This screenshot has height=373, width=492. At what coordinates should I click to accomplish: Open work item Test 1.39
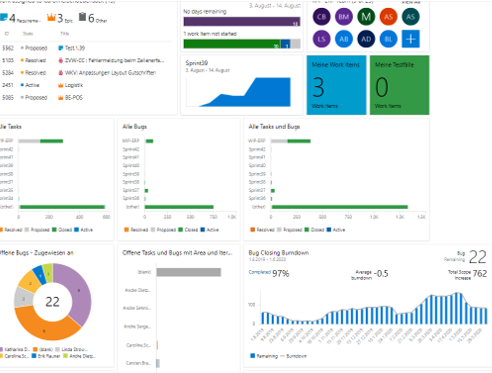[x=75, y=48]
